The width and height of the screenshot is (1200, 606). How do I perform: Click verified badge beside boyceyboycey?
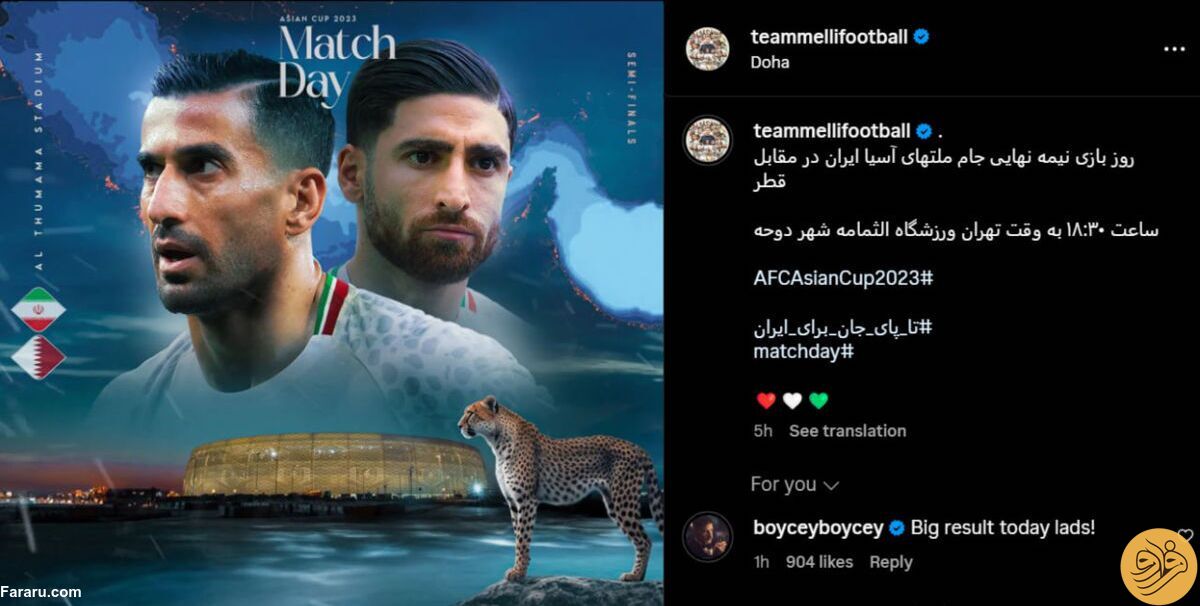[x=897, y=528]
